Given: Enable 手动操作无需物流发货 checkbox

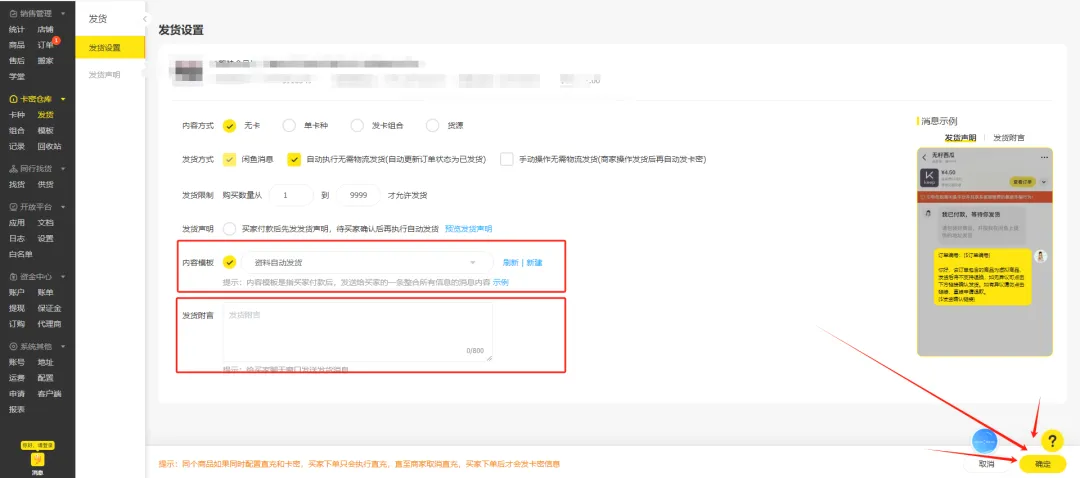Looking at the screenshot, I should point(507,159).
